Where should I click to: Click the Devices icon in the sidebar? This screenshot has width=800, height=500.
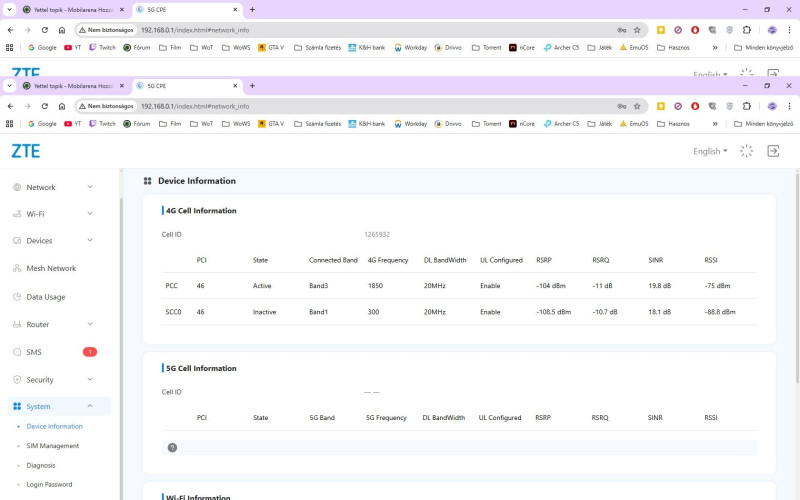(x=17, y=240)
